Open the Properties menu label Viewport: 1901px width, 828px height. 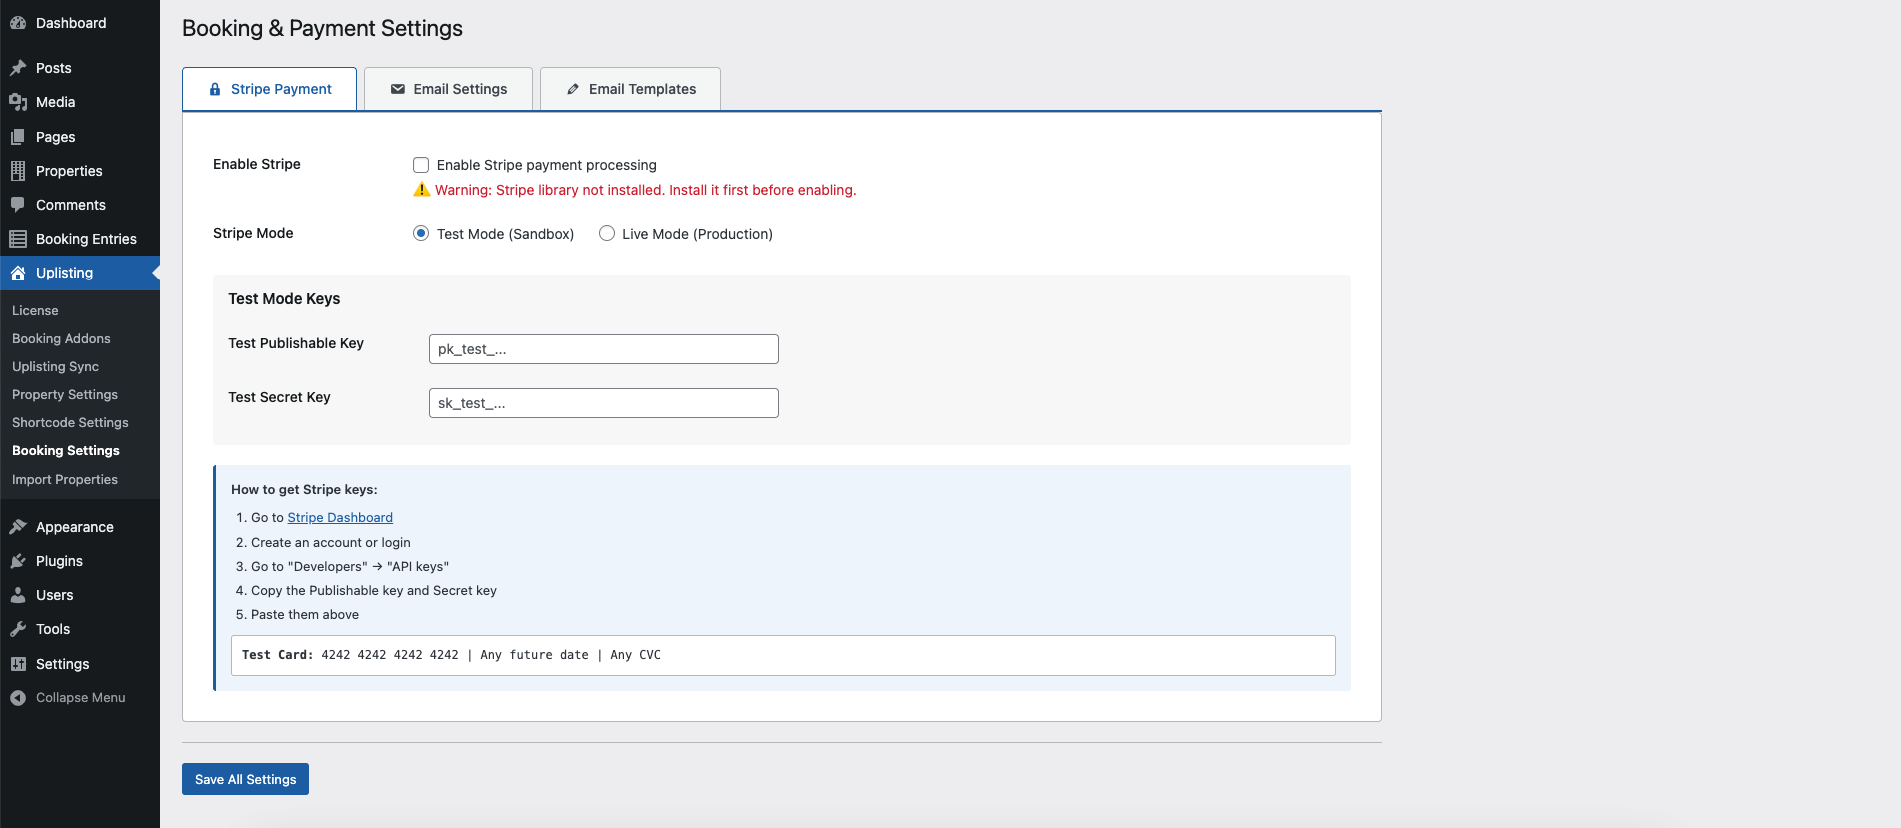point(69,171)
